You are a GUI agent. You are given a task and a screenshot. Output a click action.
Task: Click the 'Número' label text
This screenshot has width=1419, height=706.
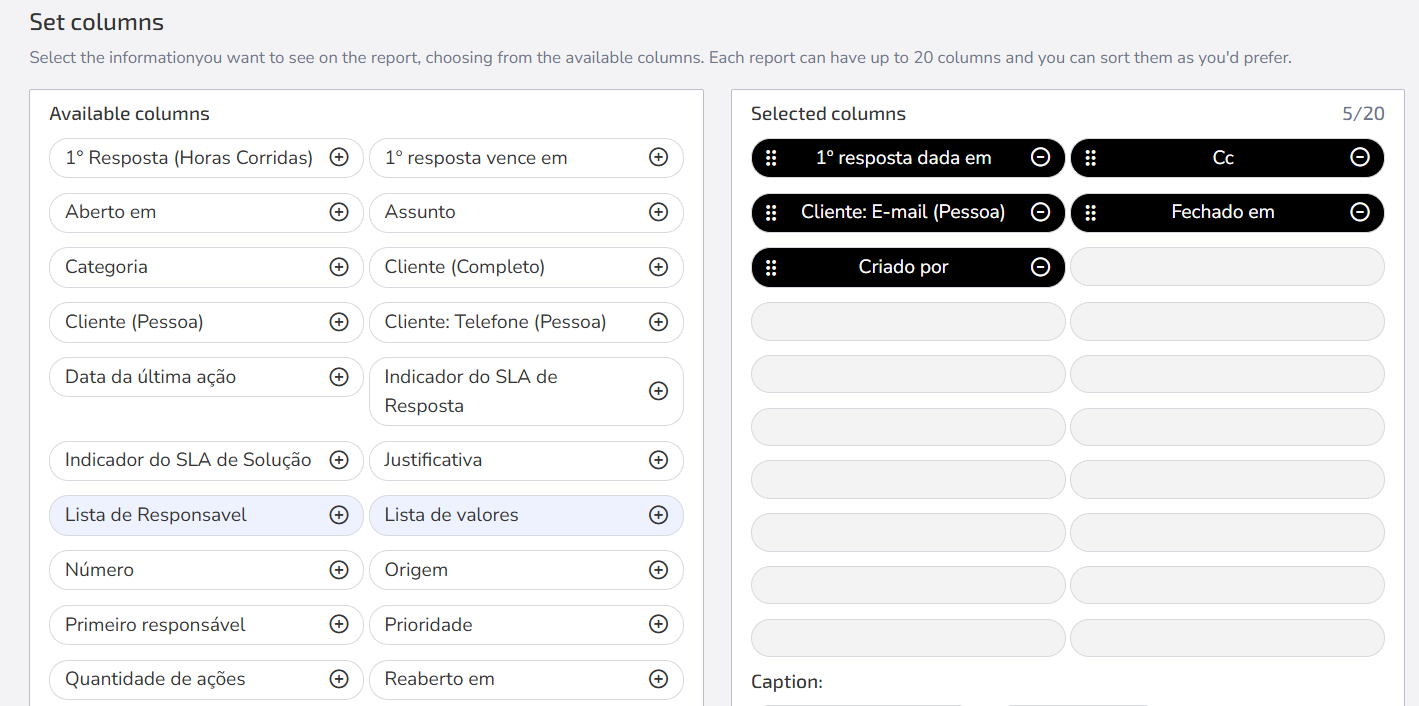(99, 570)
